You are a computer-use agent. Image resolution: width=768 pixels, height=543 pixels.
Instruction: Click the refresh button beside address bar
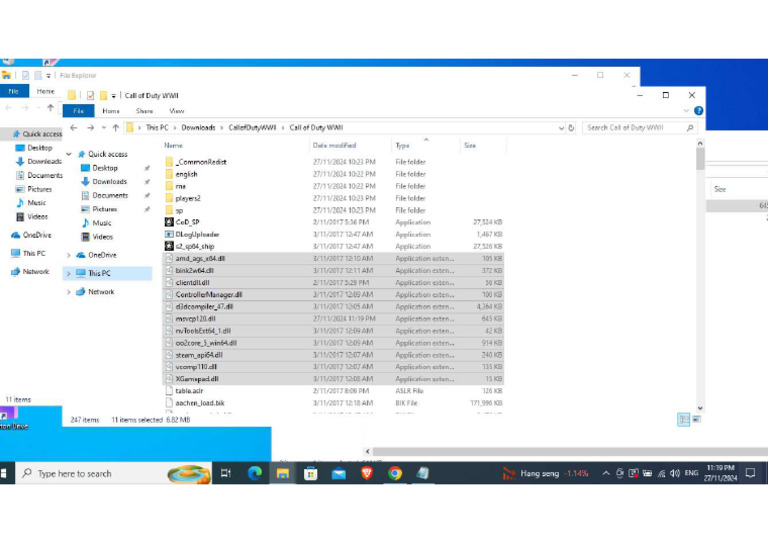(x=571, y=128)
